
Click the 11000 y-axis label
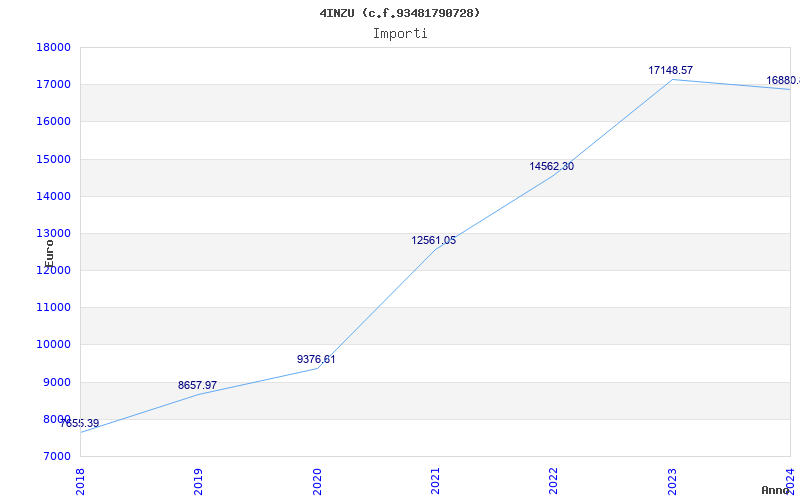53,308
